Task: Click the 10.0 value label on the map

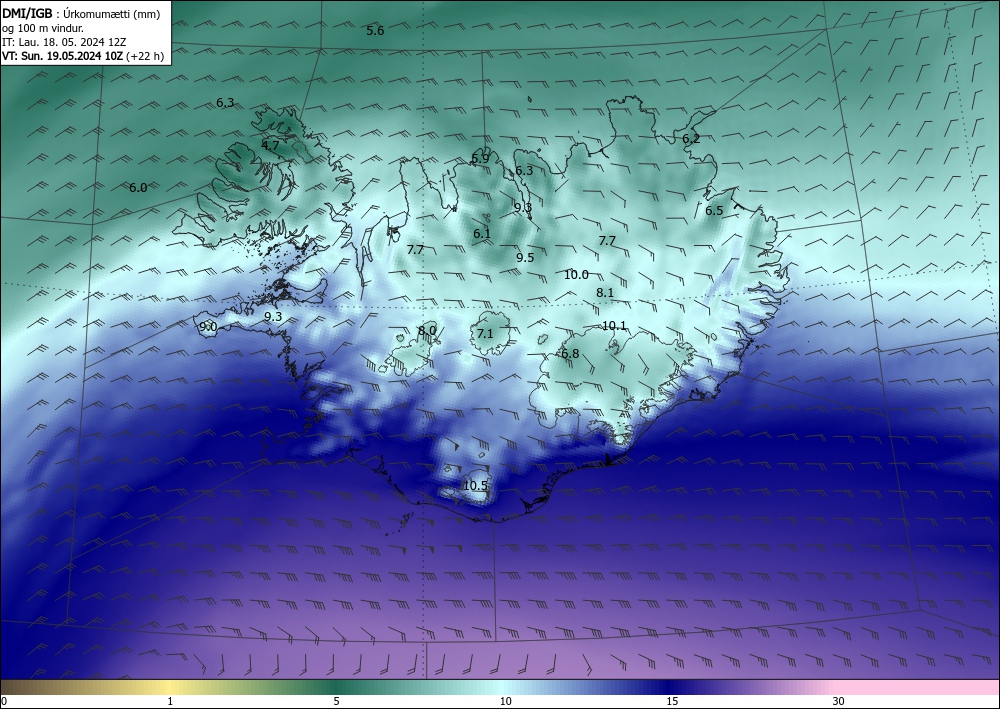Action: coord(577,275)
